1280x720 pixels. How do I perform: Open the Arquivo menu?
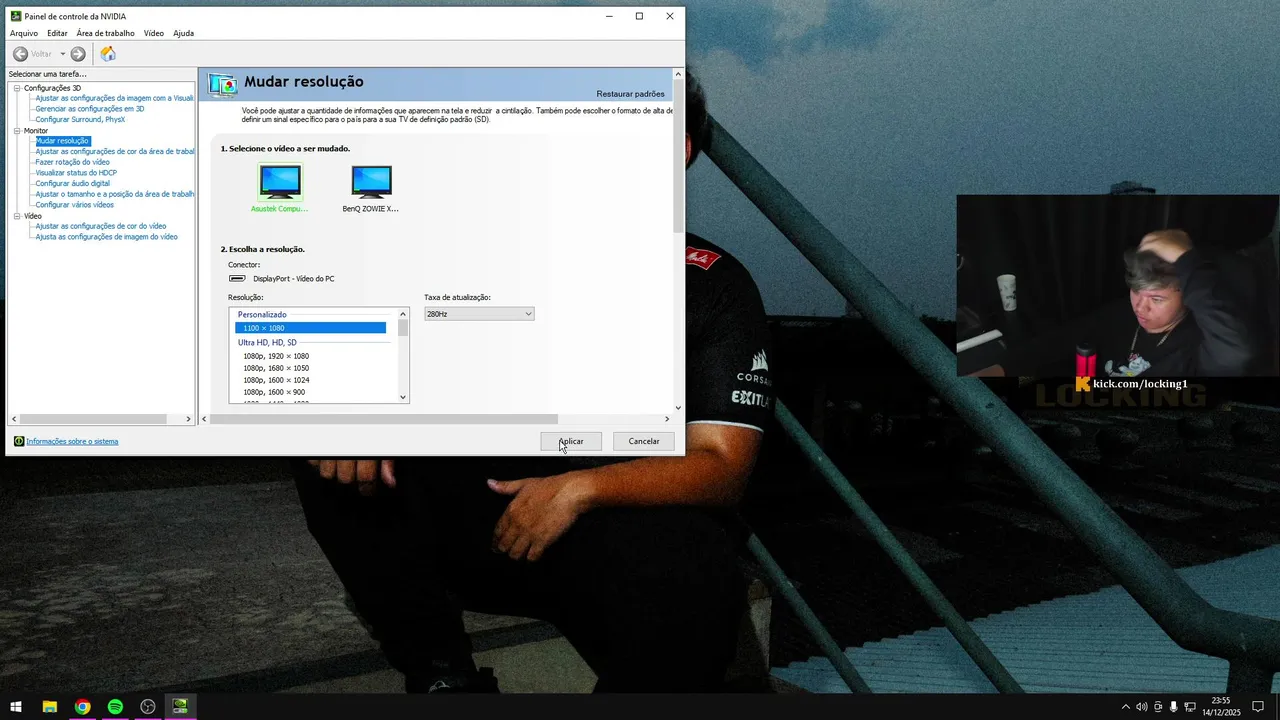24,33
